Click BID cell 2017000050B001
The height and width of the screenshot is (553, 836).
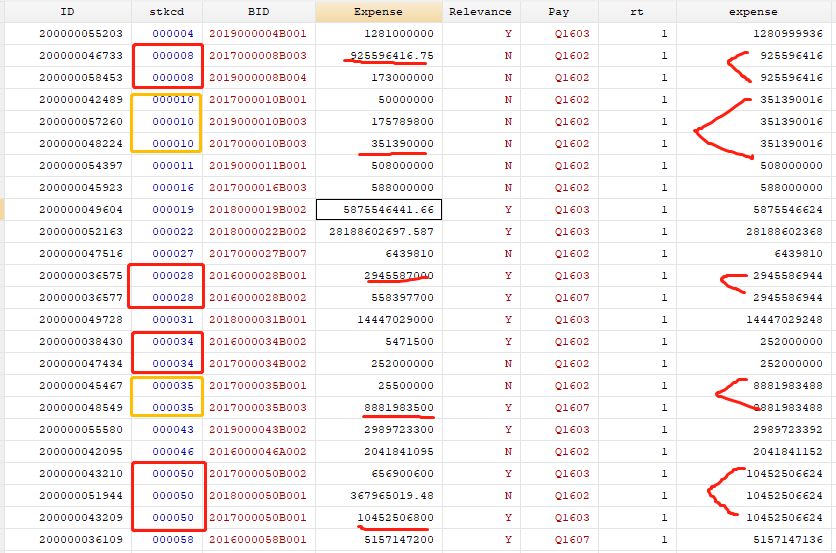(258, 518)
